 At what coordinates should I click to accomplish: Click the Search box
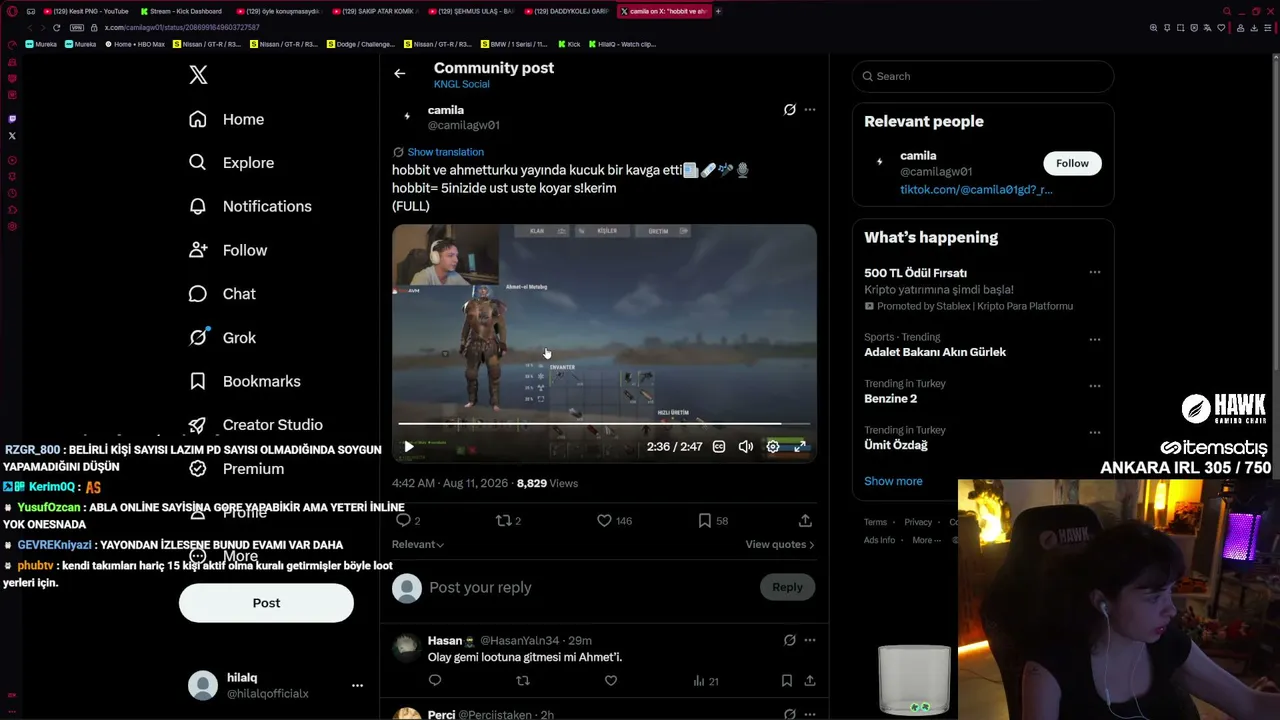coord(983,76)
